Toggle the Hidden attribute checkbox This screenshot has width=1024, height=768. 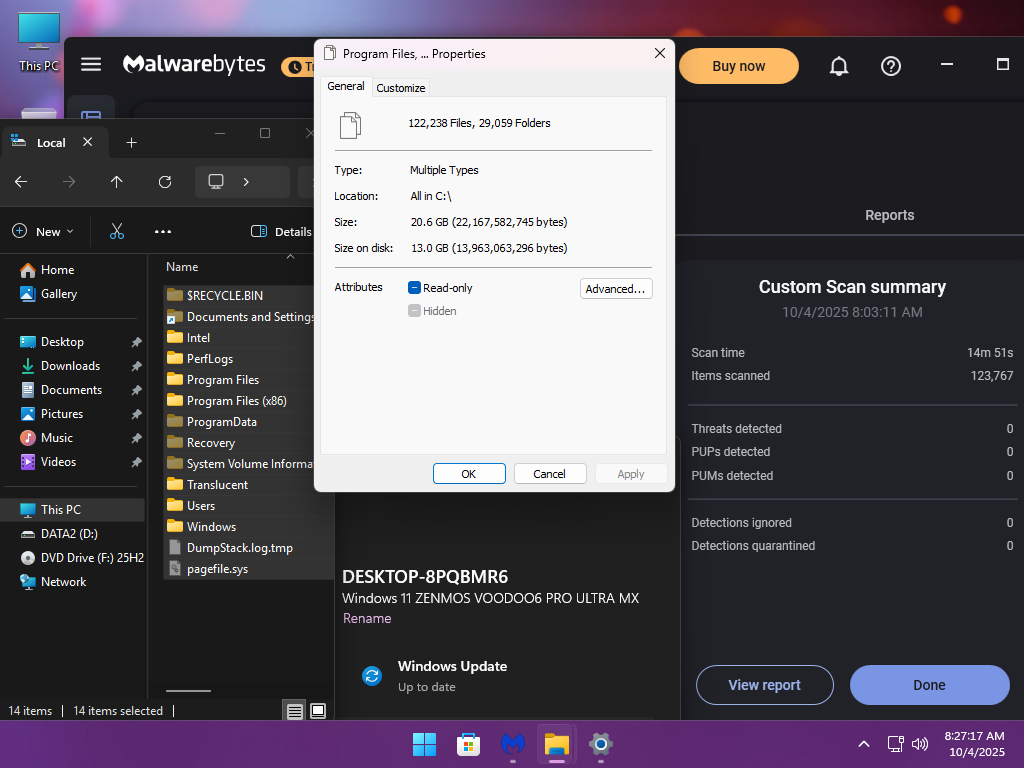(414, 311)
